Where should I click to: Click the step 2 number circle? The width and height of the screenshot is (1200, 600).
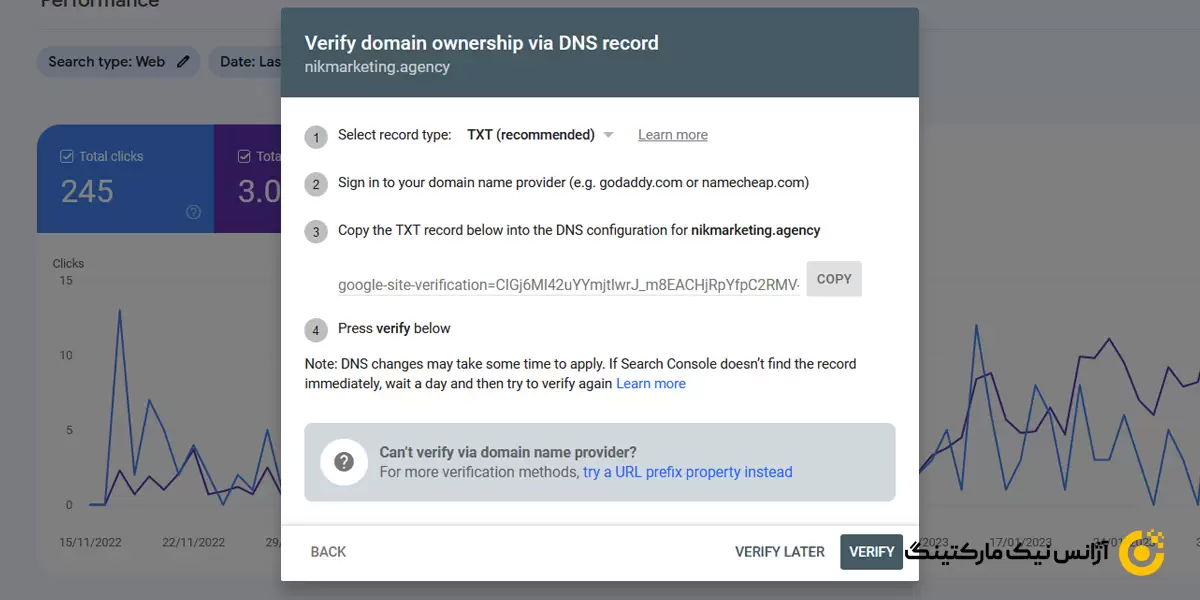click(x=316, y=184)
